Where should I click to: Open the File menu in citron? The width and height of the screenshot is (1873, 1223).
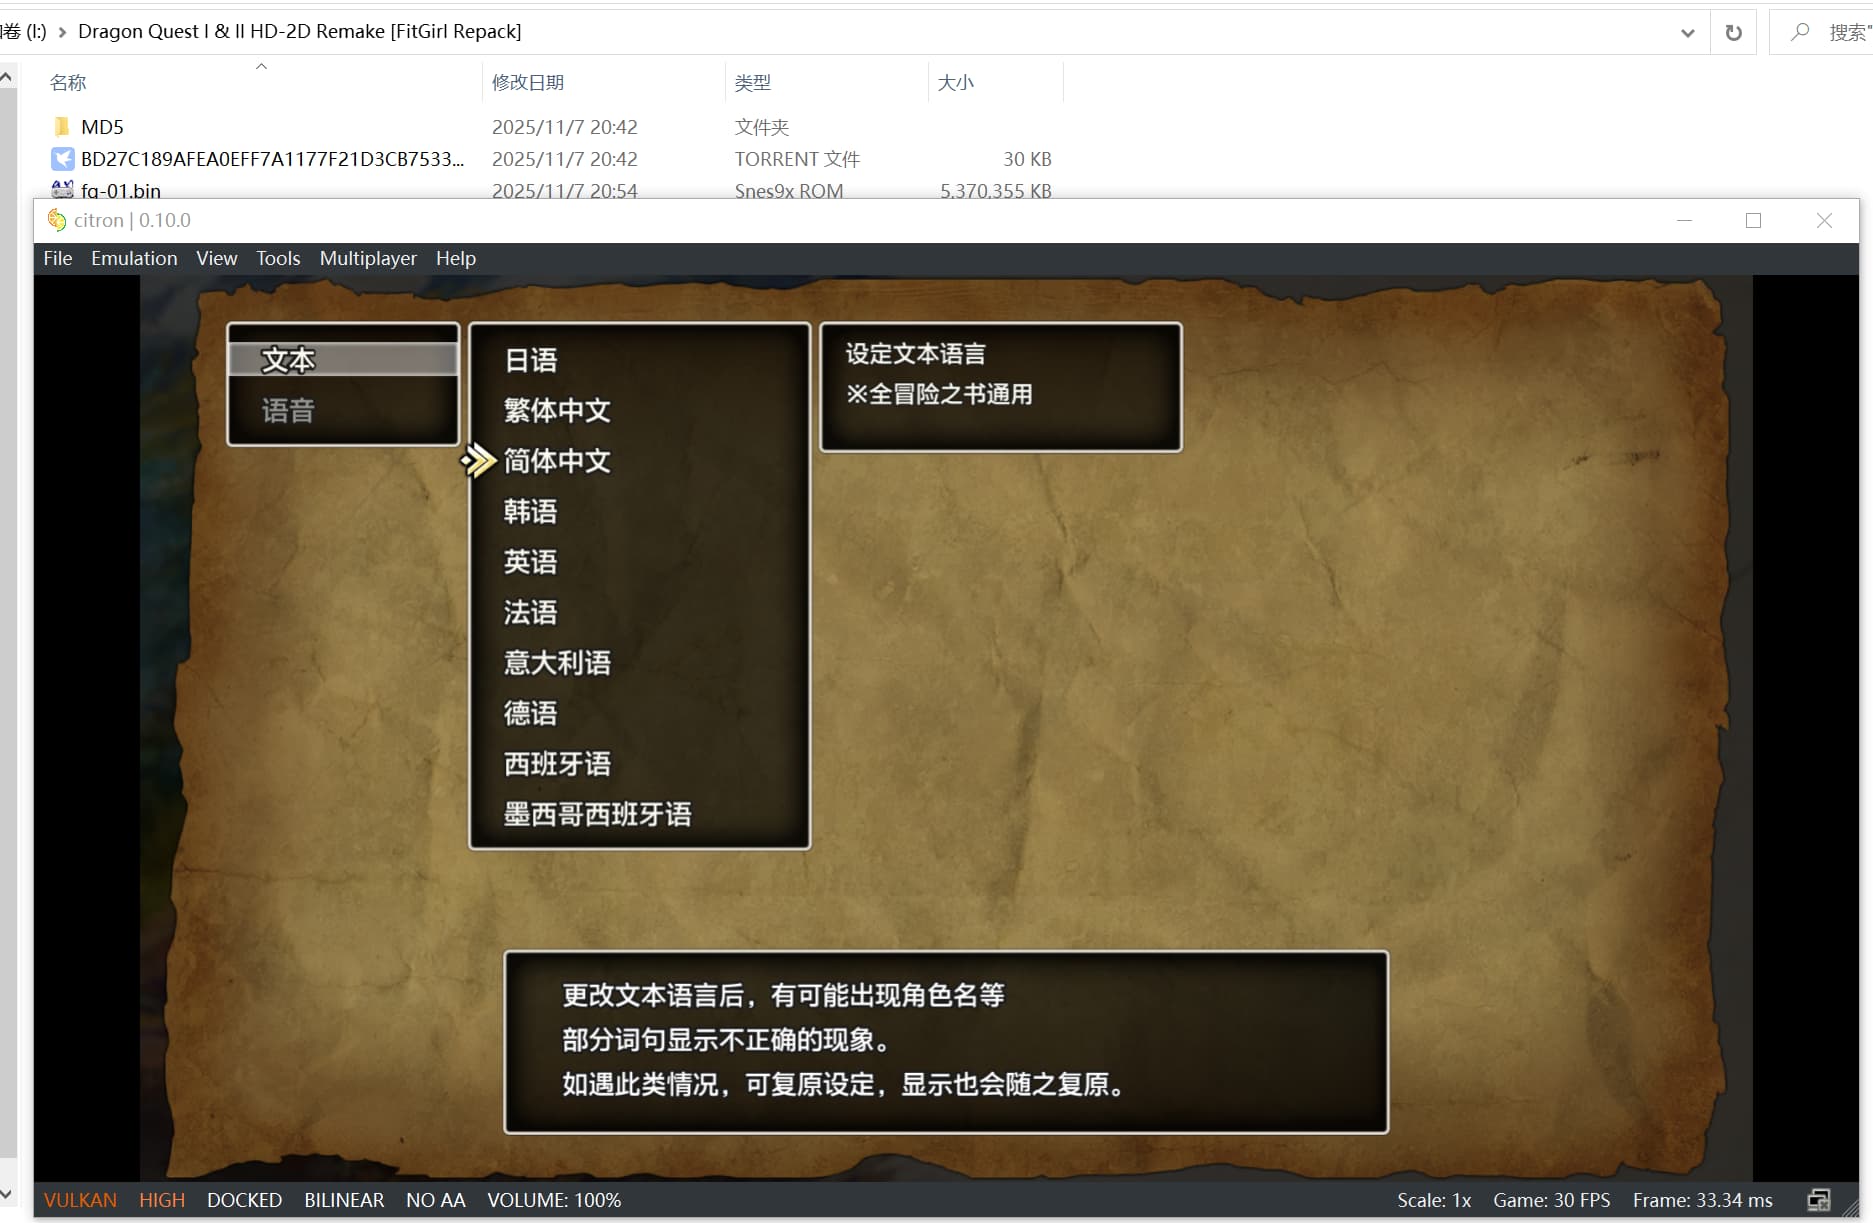(58, 258)
